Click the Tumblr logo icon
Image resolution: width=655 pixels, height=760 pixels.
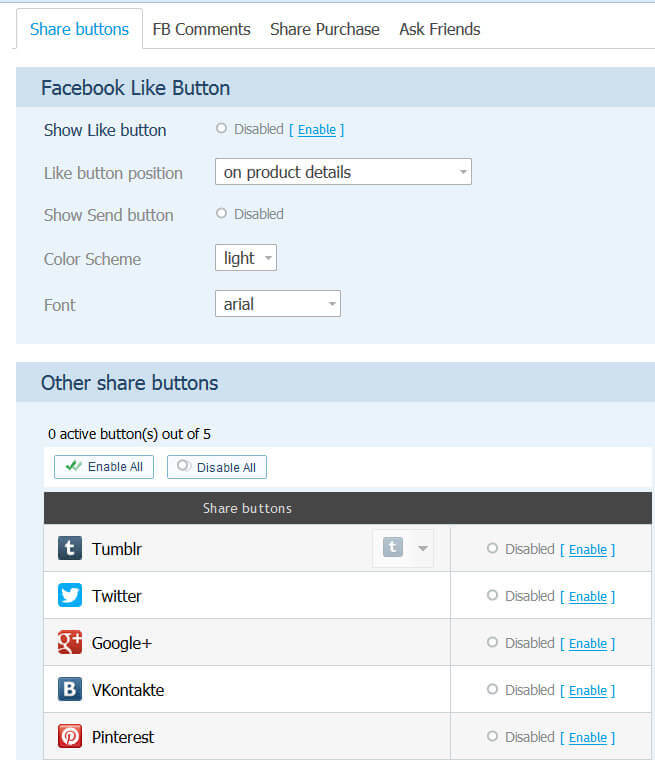coord(70,548)
